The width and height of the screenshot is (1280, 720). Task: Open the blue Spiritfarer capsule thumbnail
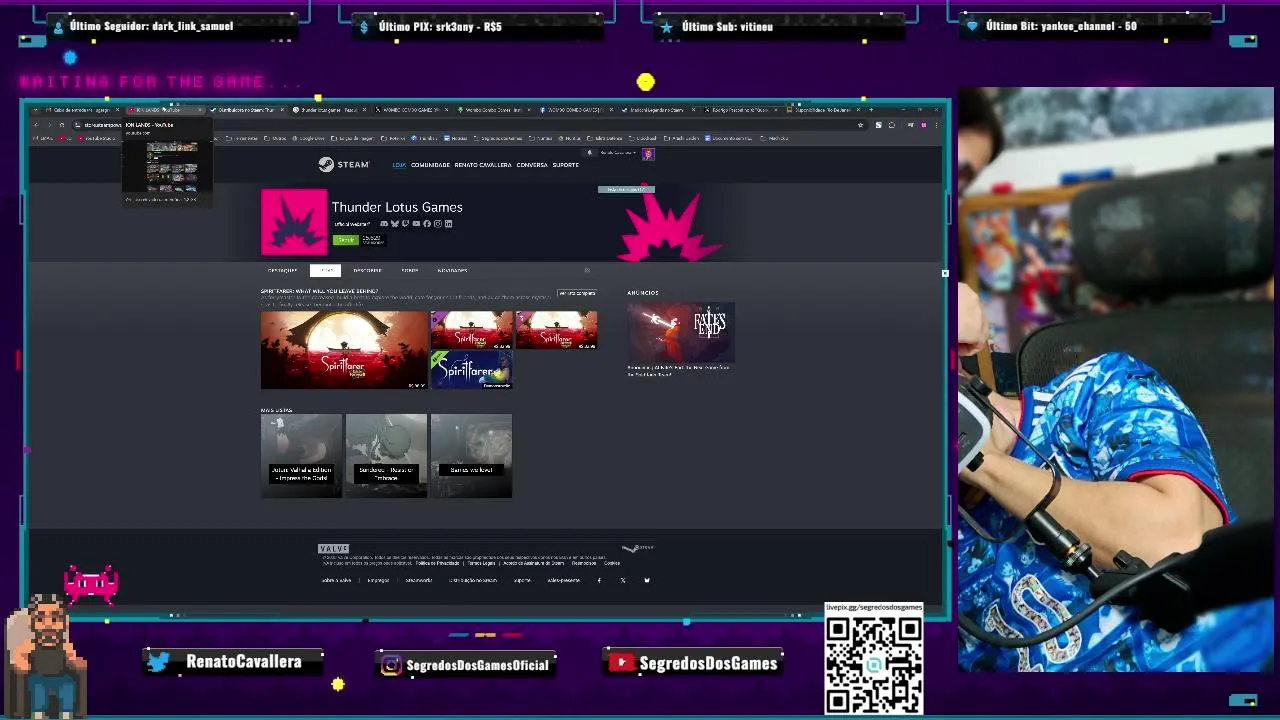pos(471,370)
